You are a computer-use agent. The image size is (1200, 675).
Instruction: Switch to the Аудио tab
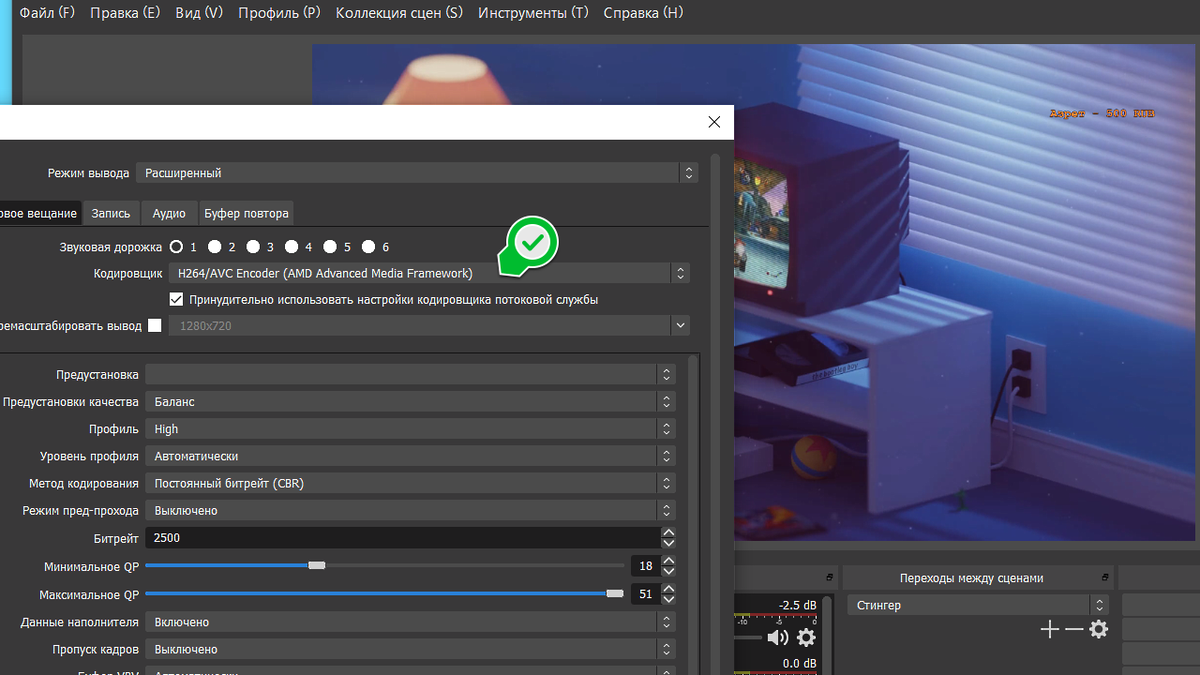click(x=169, y=213)
